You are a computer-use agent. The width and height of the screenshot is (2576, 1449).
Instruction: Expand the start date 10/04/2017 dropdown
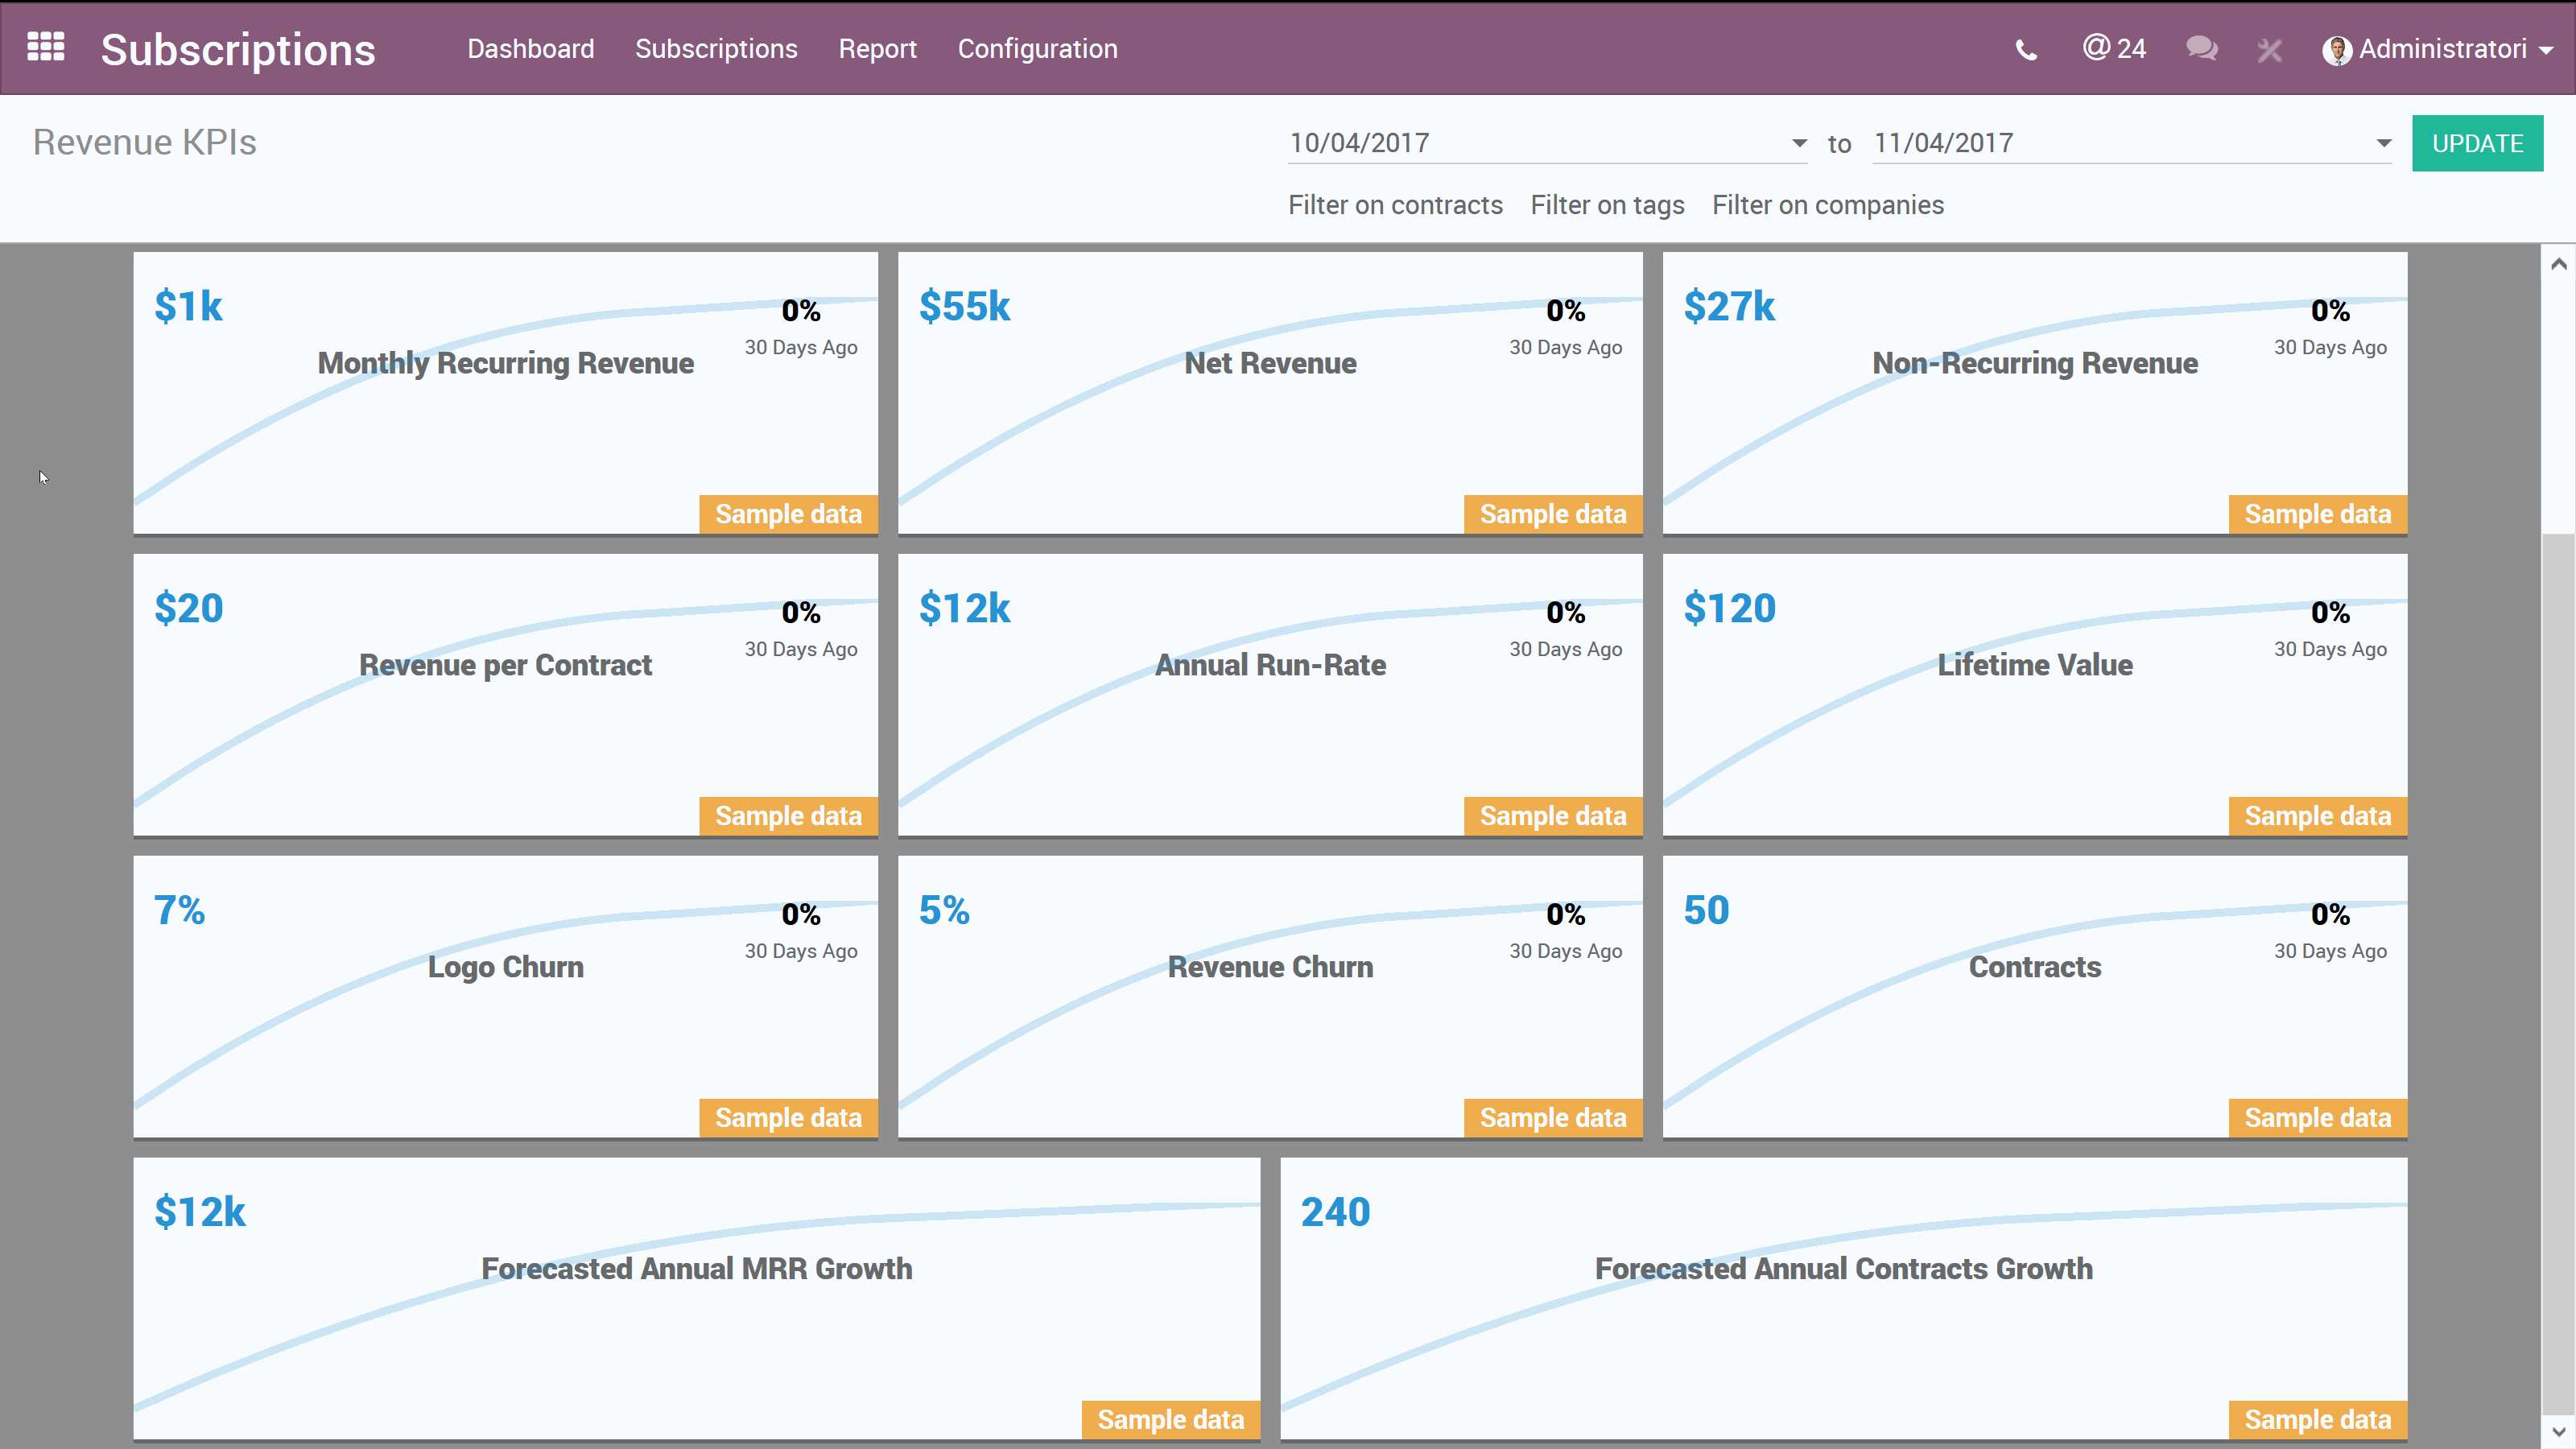click(1797, 142)
